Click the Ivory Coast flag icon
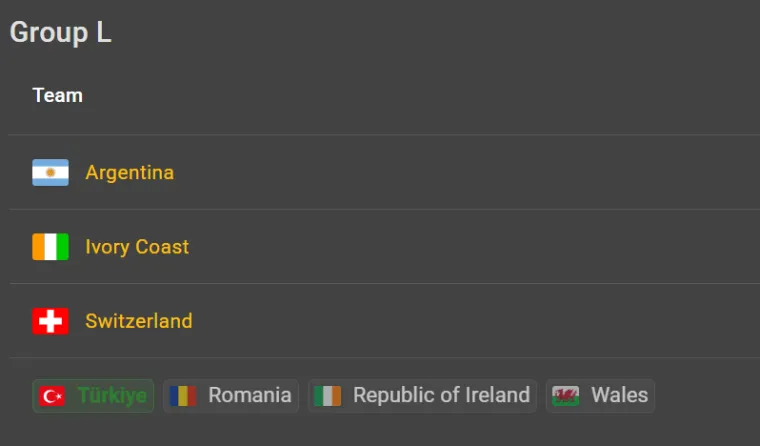The image size is (760, 446). (50, 247)
